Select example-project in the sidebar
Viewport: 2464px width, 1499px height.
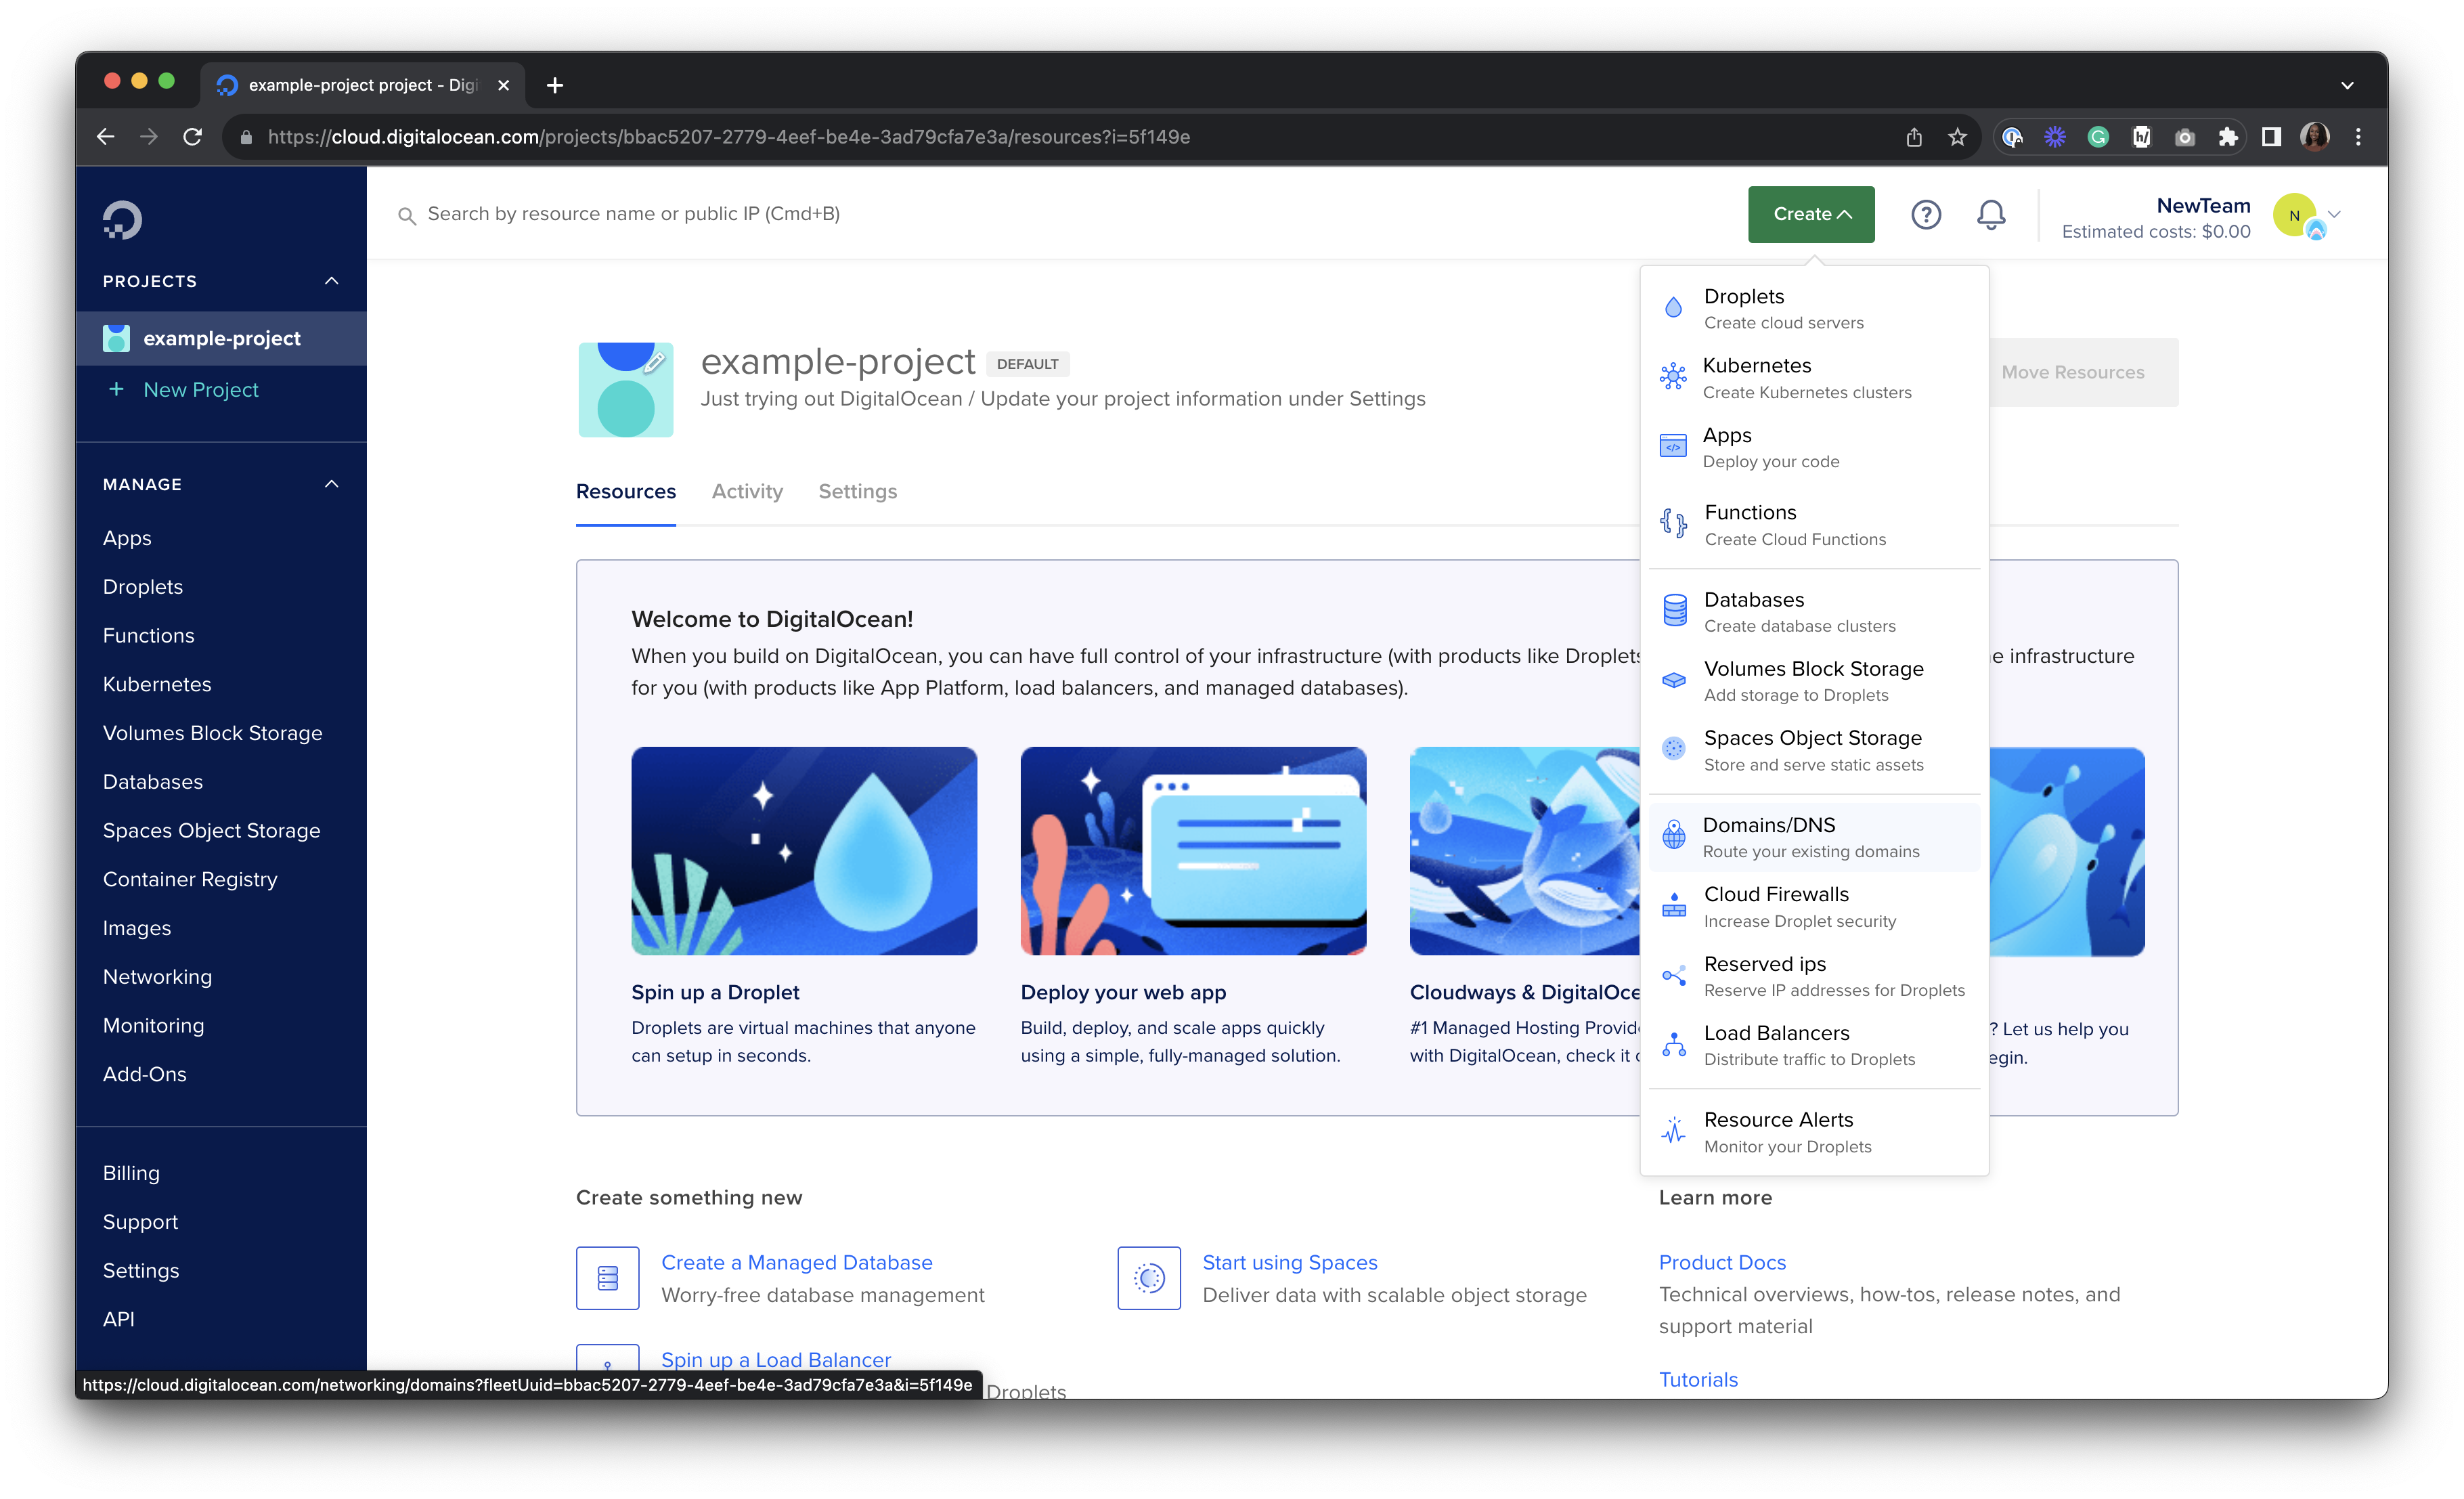[221, 338]
